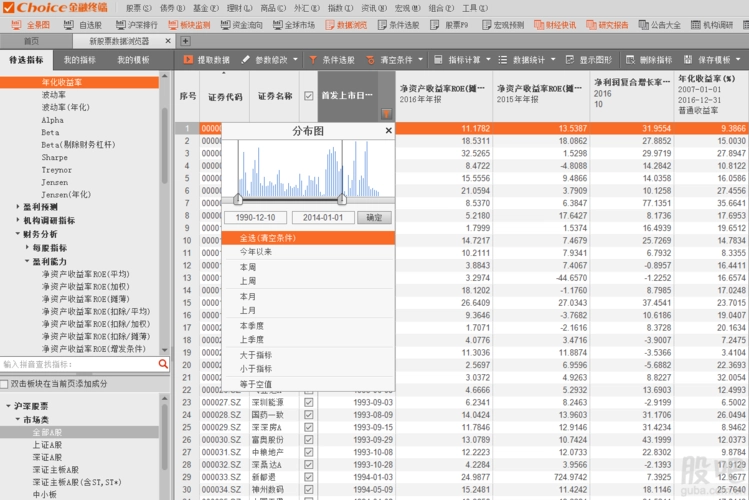Open 研究报告 from the top toolbar
The width and height of the screenshot is (749, 500).
click(x=608, y=25)
